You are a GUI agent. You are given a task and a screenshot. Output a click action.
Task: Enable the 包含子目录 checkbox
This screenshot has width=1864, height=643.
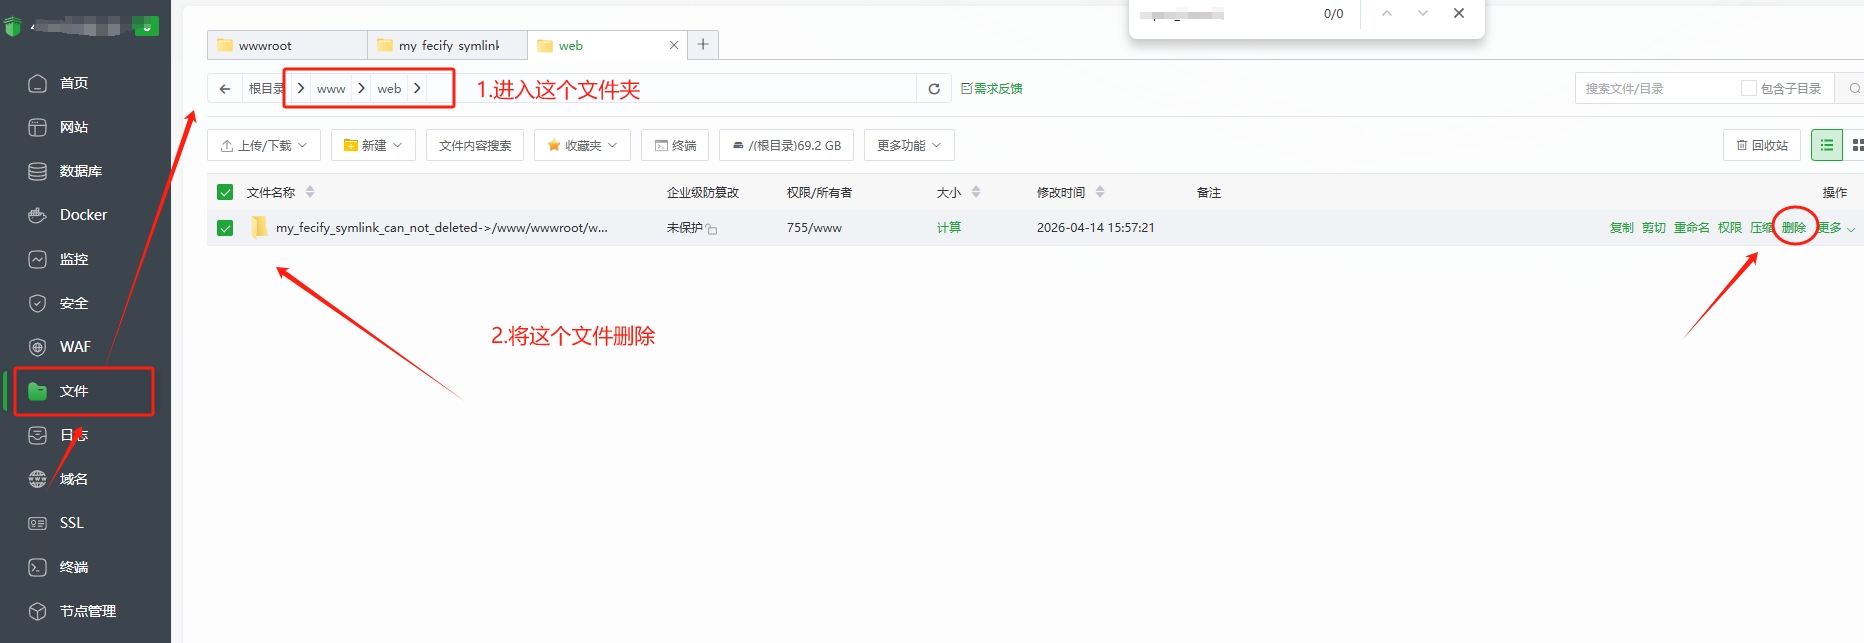tap(1748, 88)
